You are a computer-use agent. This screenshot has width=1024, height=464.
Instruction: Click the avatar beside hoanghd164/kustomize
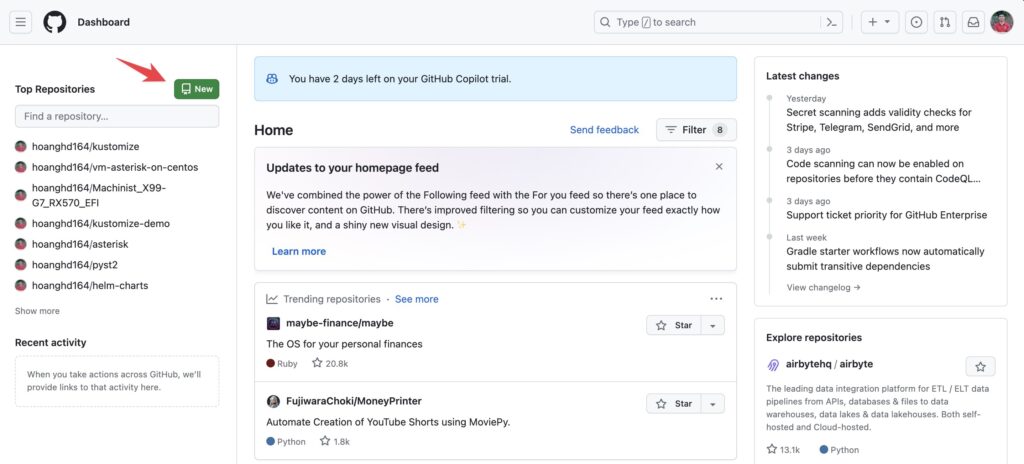21,146
